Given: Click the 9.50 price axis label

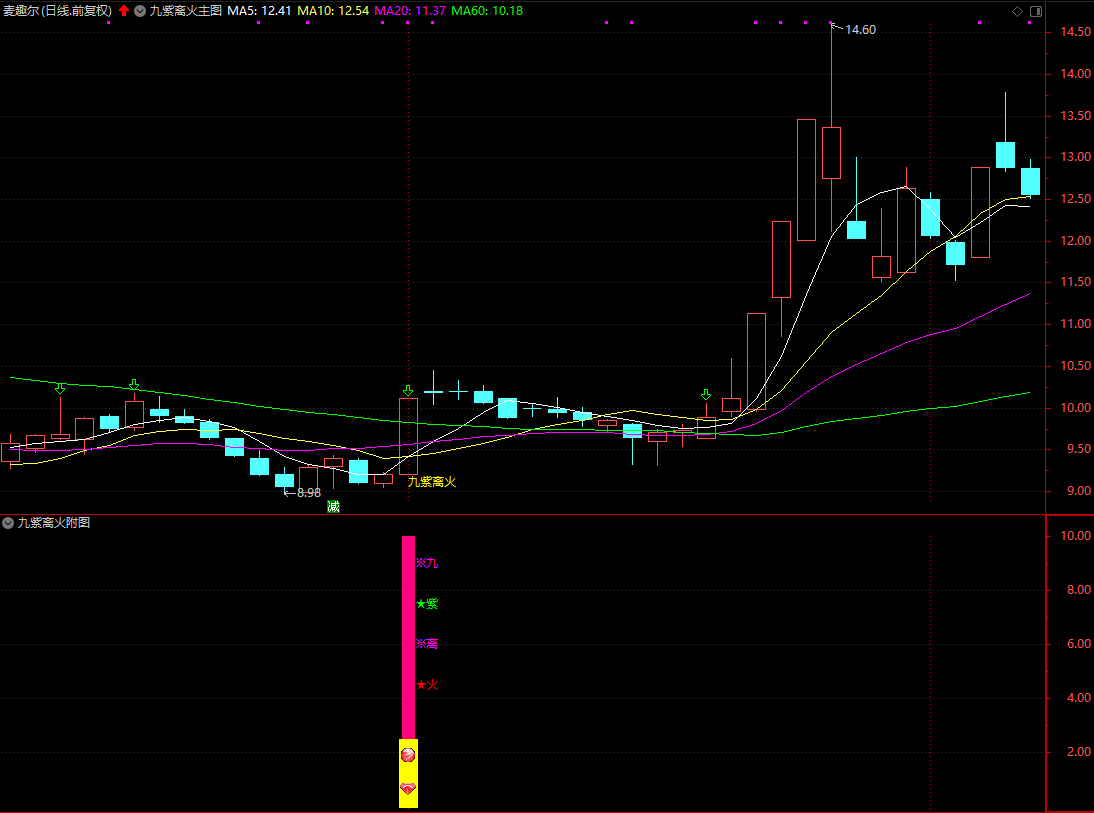Looking at the screenshot, I should click(x=1079, y=449).
